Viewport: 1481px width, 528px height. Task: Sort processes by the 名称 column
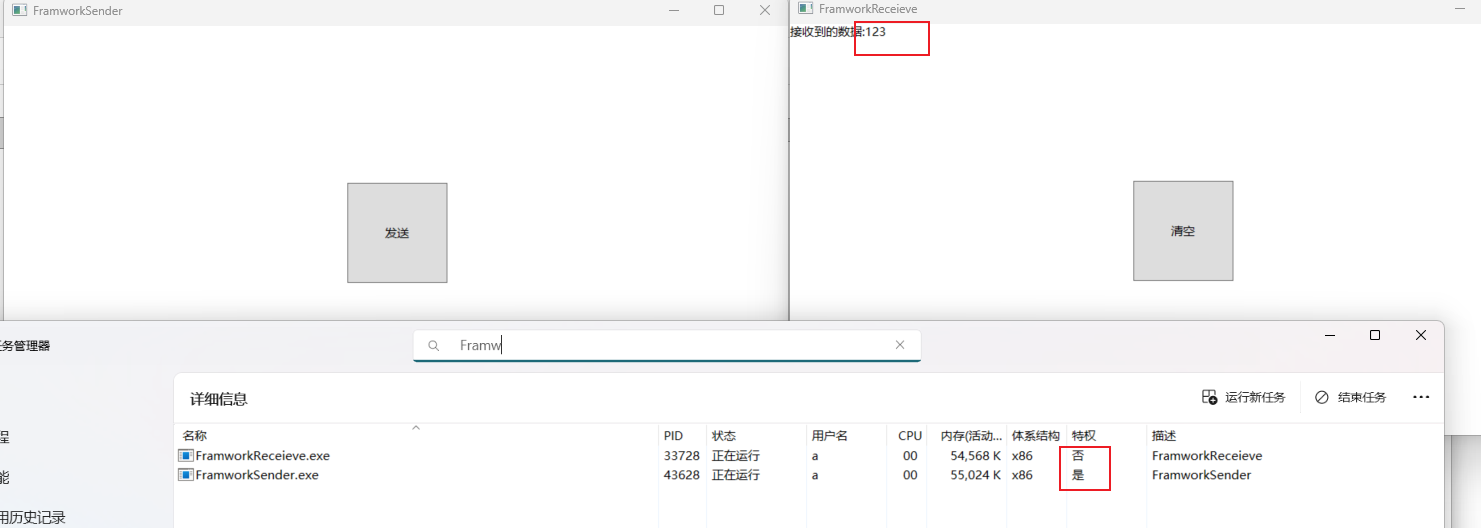pos(195,436)
